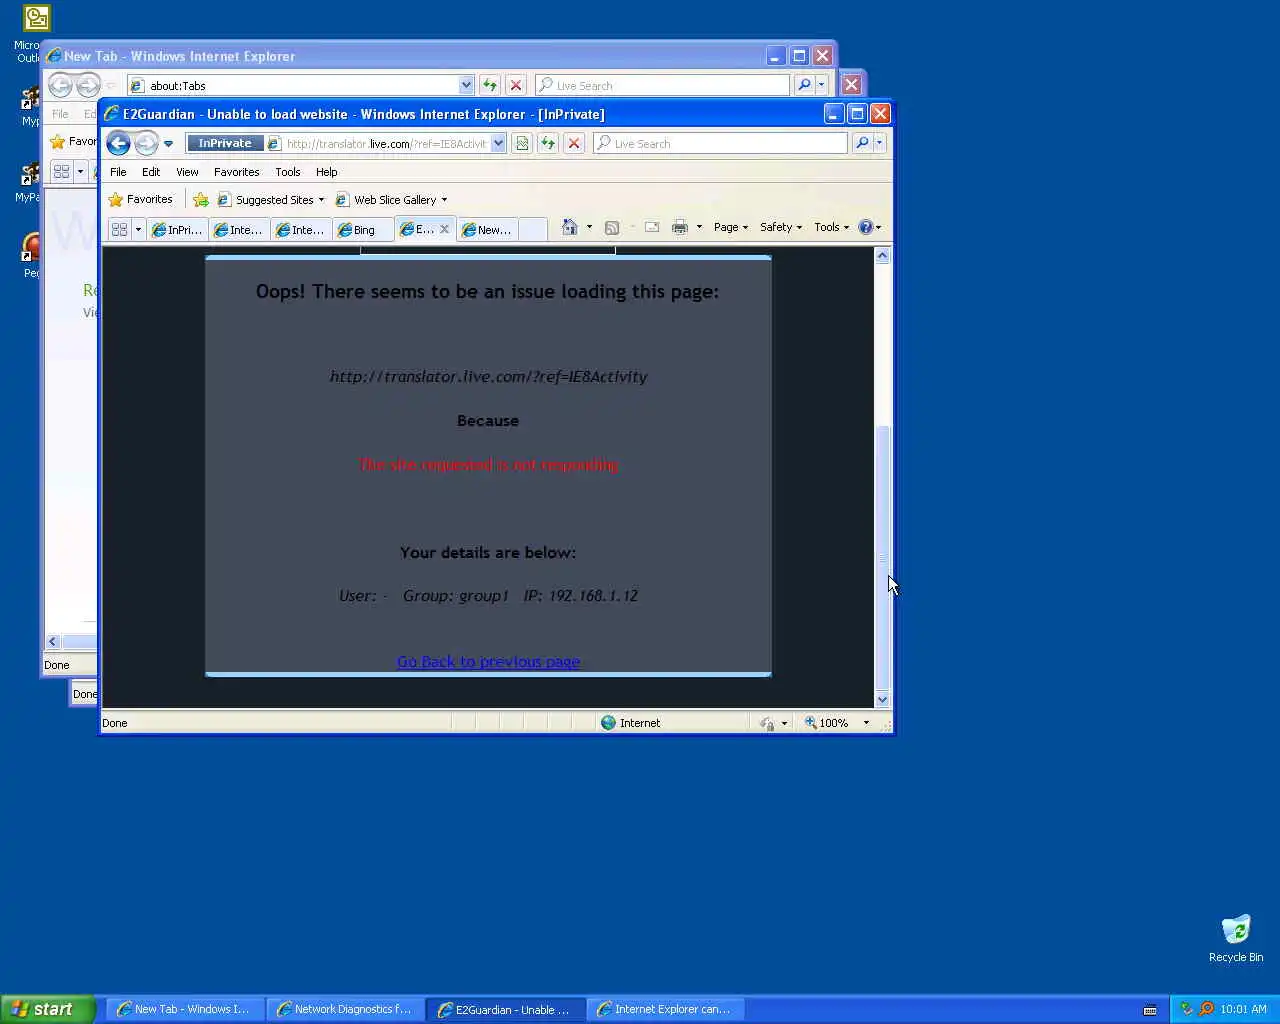1280x1024 pixels.
Task: Open the zoom level 100% control
Action: pos(828,722)
